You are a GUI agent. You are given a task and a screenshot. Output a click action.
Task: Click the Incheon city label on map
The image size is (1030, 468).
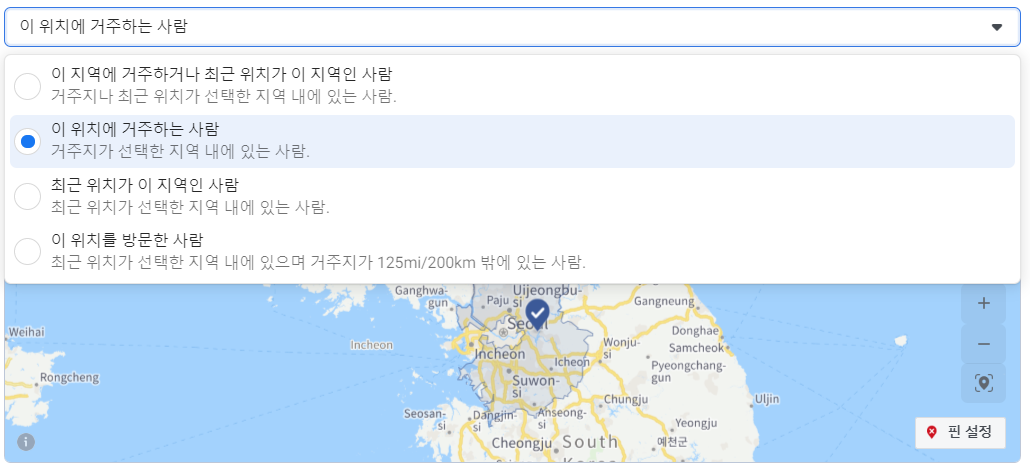pyautogui.click(x=501, y=354)
